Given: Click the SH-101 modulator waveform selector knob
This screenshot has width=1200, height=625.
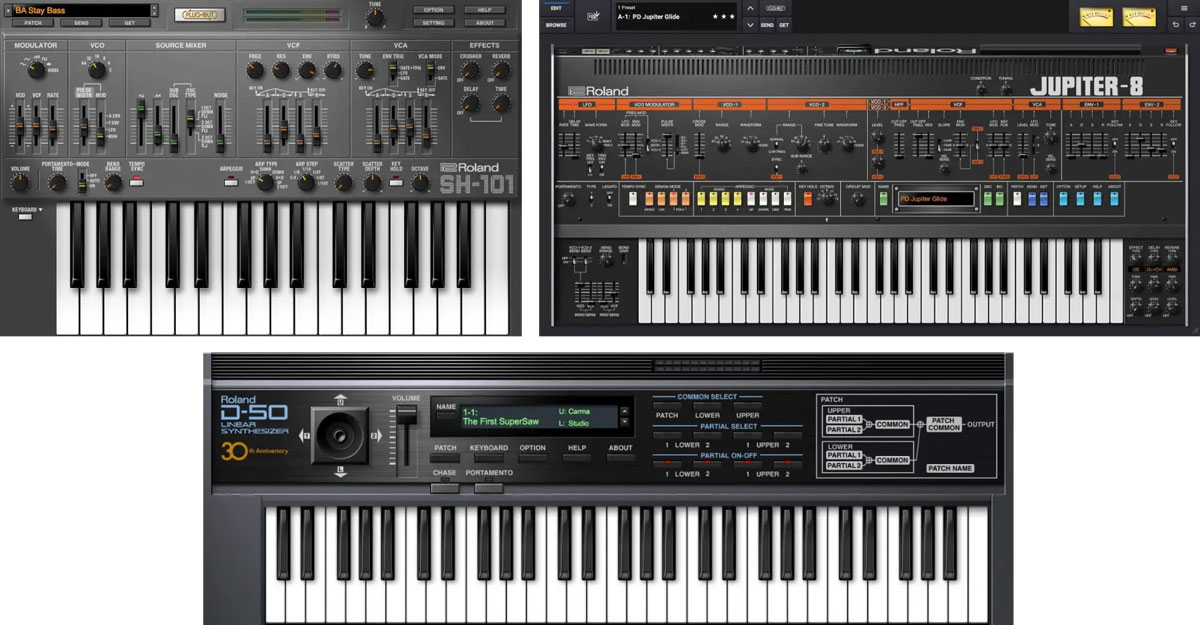Looking at the screenshot, I should [36, 69].
